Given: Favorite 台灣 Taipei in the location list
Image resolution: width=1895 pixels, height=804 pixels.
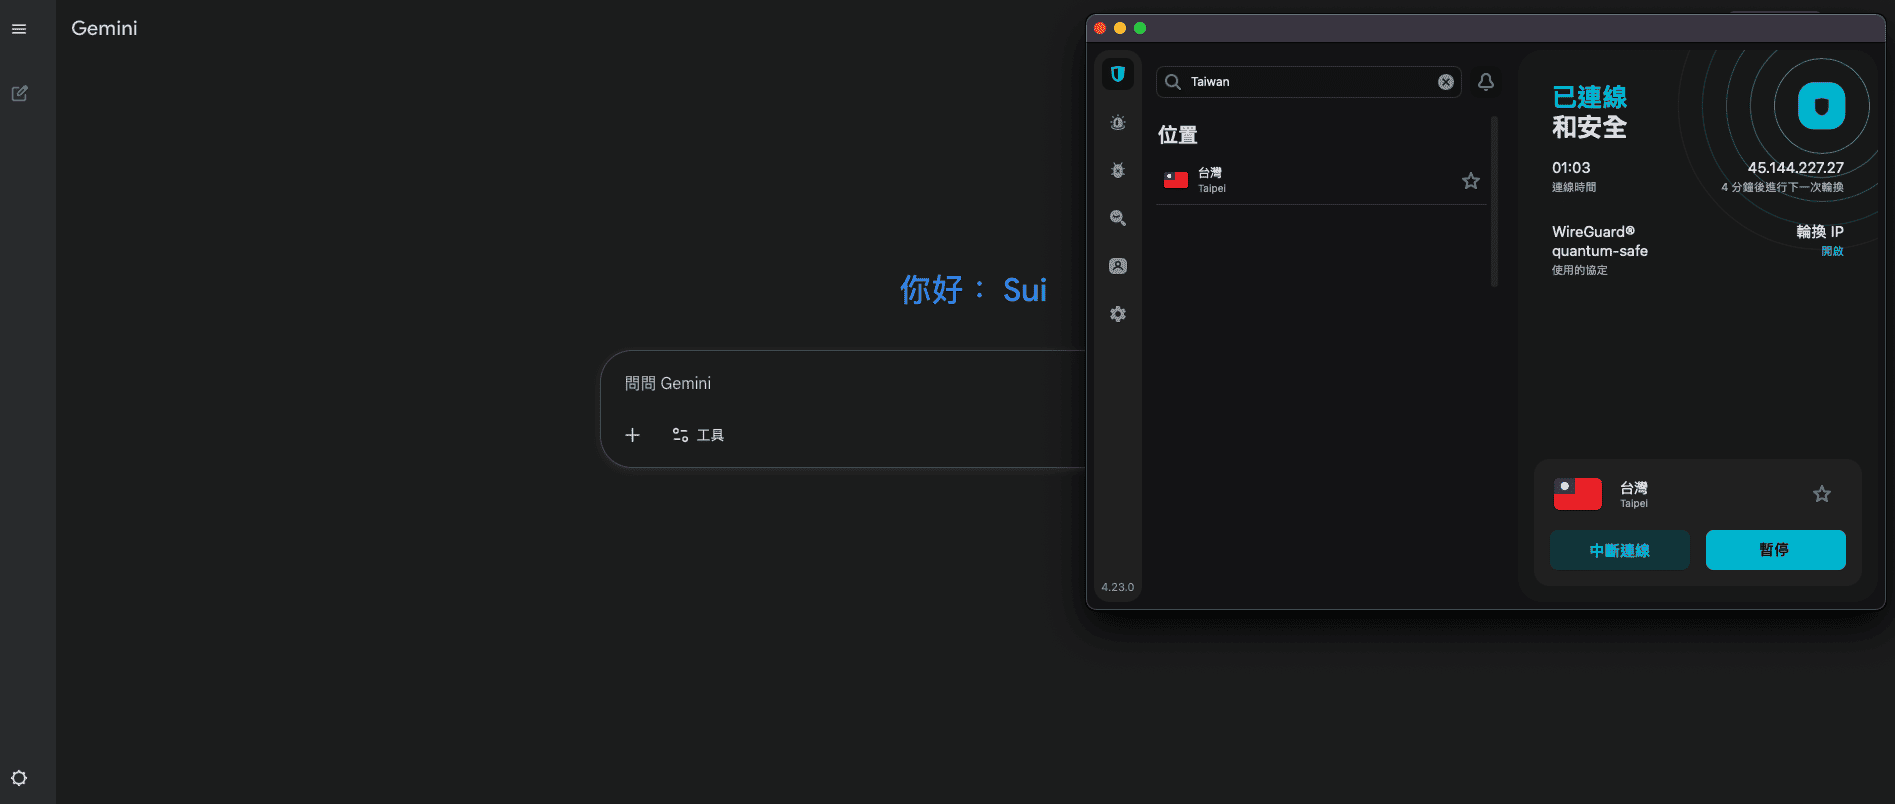Looking at the screenshot, I should coord(1471,181).
